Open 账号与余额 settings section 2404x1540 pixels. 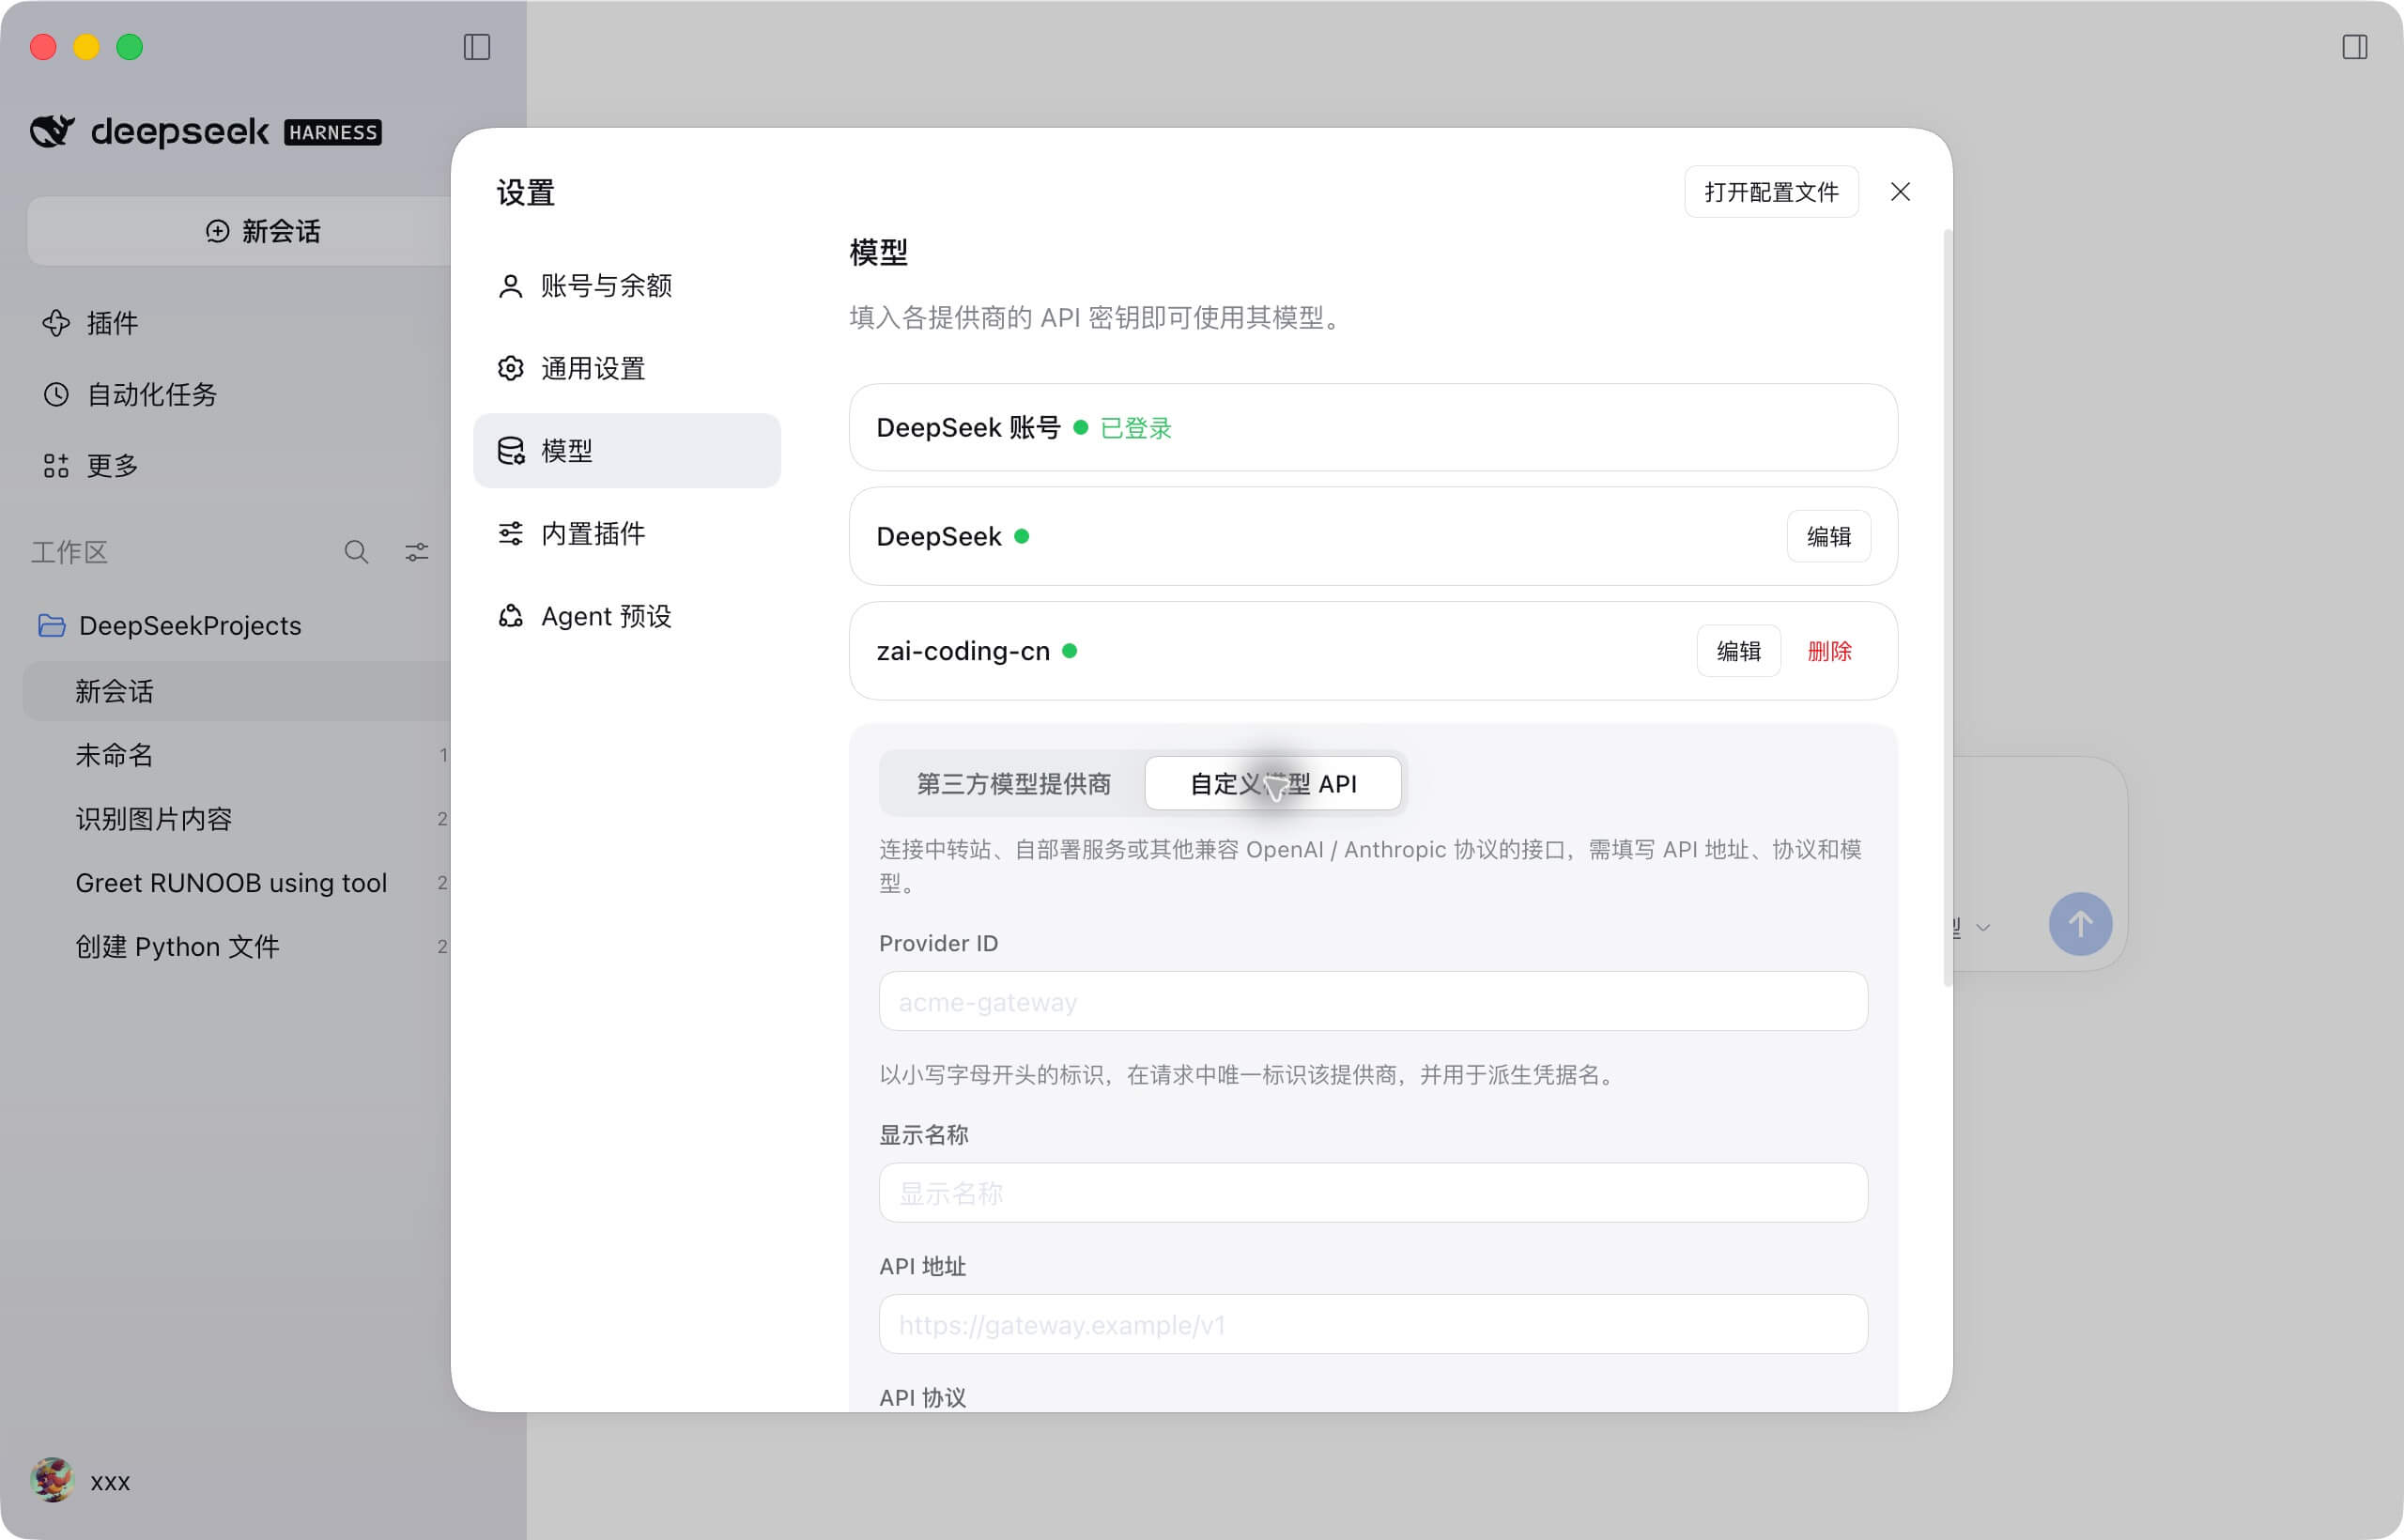click(x=626, y=286)
